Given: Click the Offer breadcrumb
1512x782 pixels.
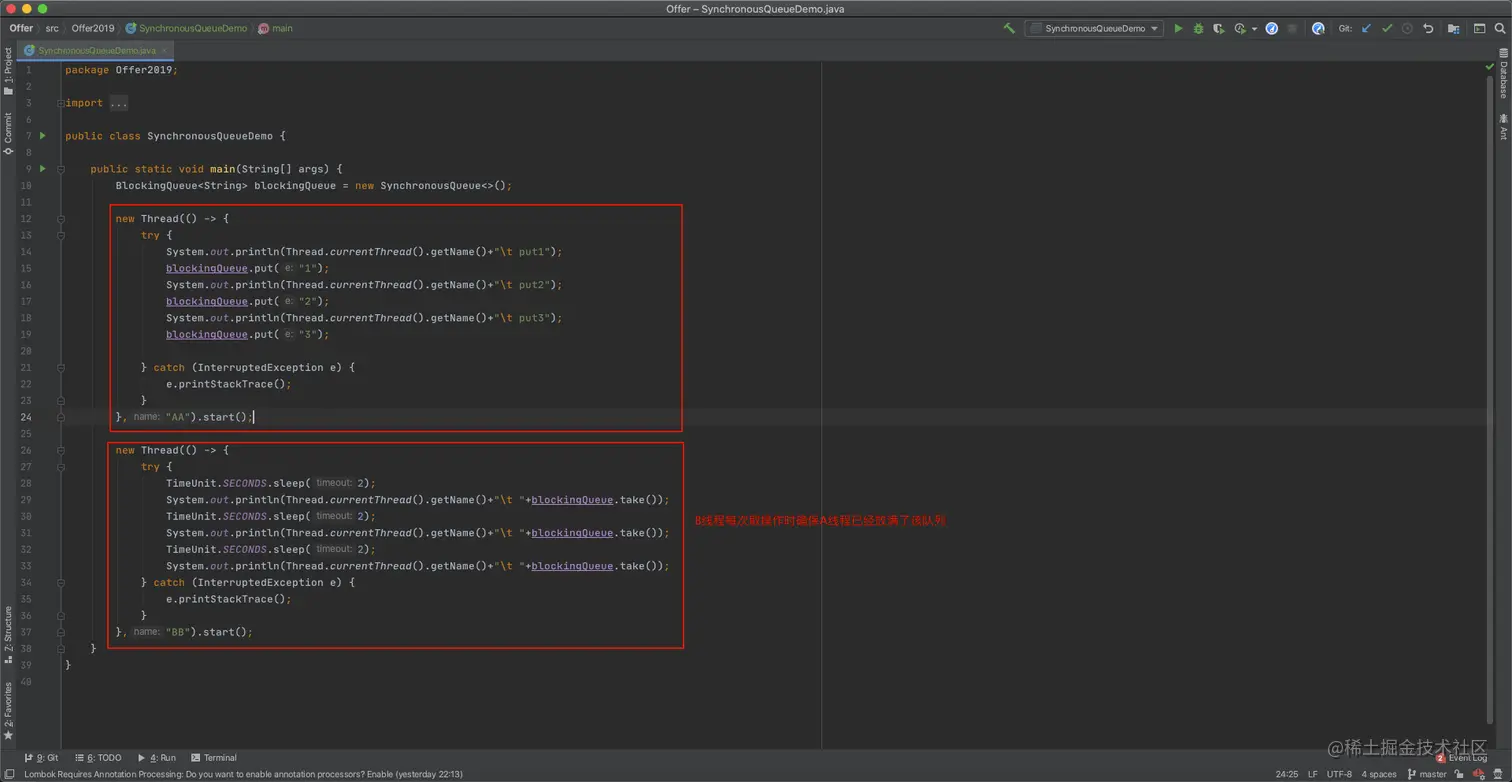Looking at the screenshot, I should pyautogui.click(x=21, y=29).
